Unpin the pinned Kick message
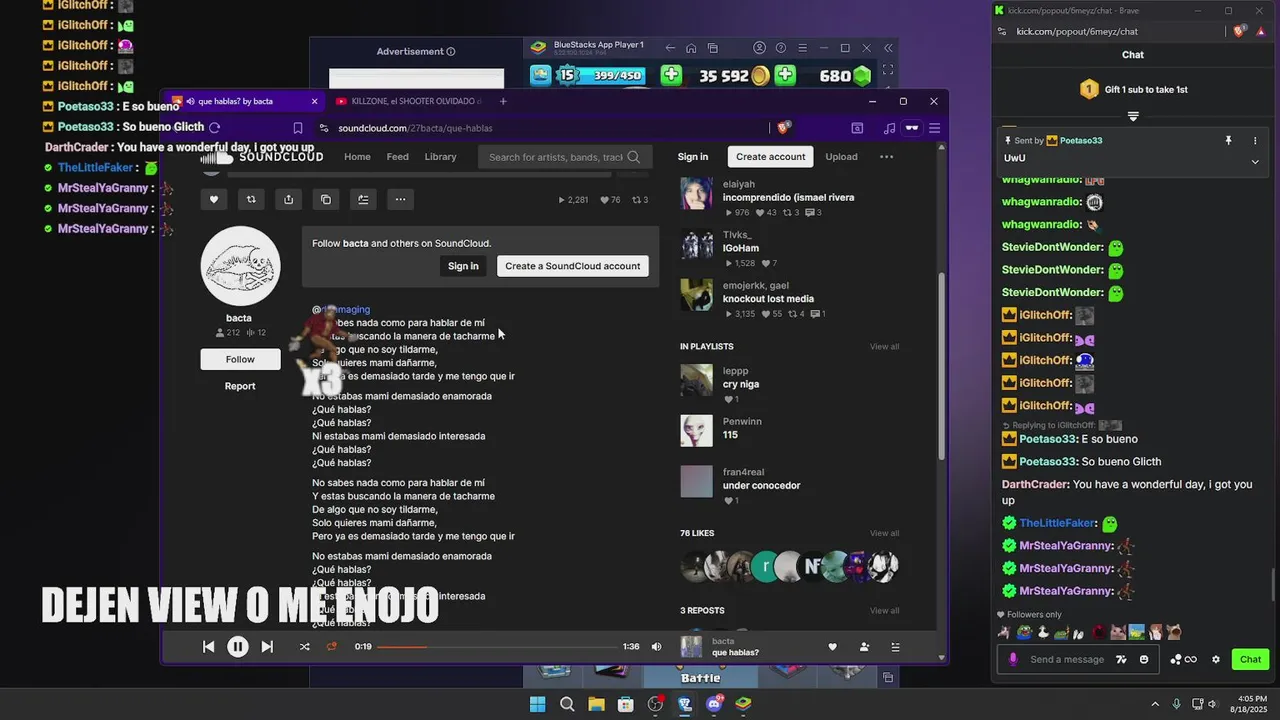Image resolution: width=1280 pixels, height=720 pixels. pos(1229,141)
